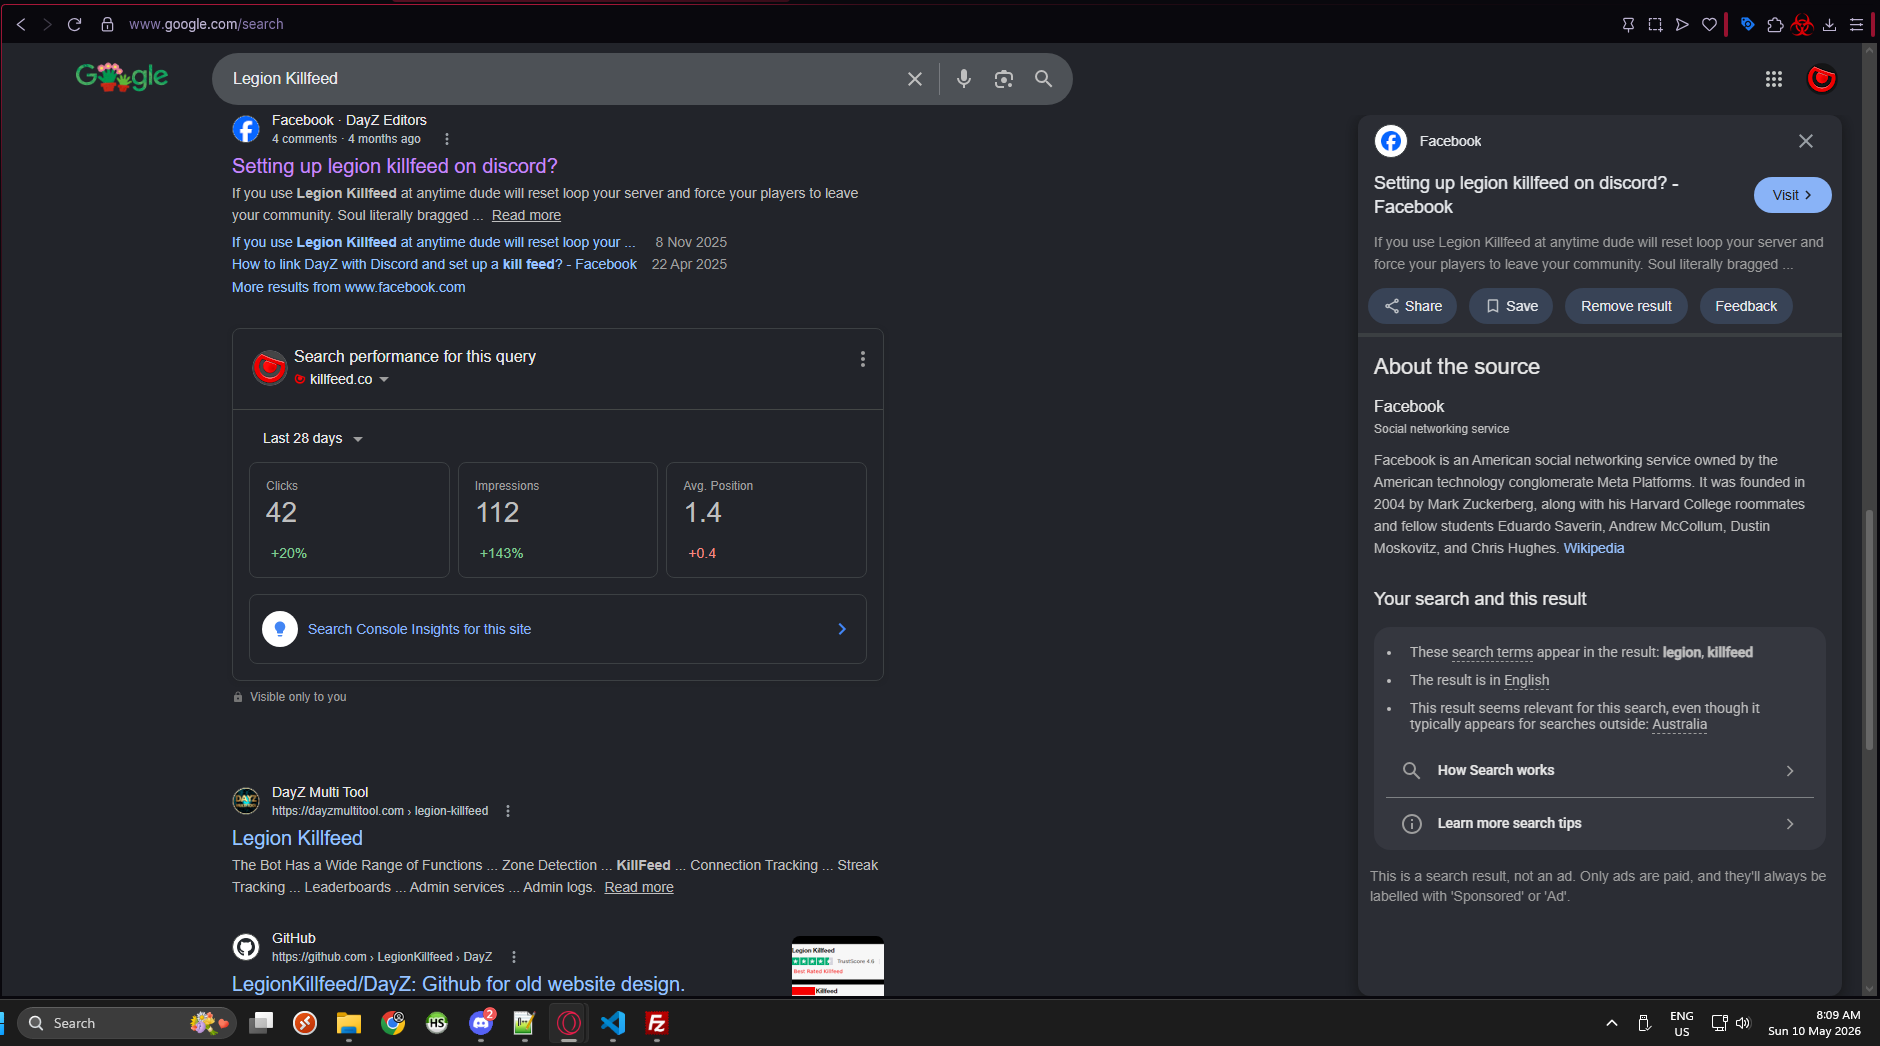Open Google Lens image search icon
The height and width of the screenshot is (1046, 1880).
[1003, 79]
